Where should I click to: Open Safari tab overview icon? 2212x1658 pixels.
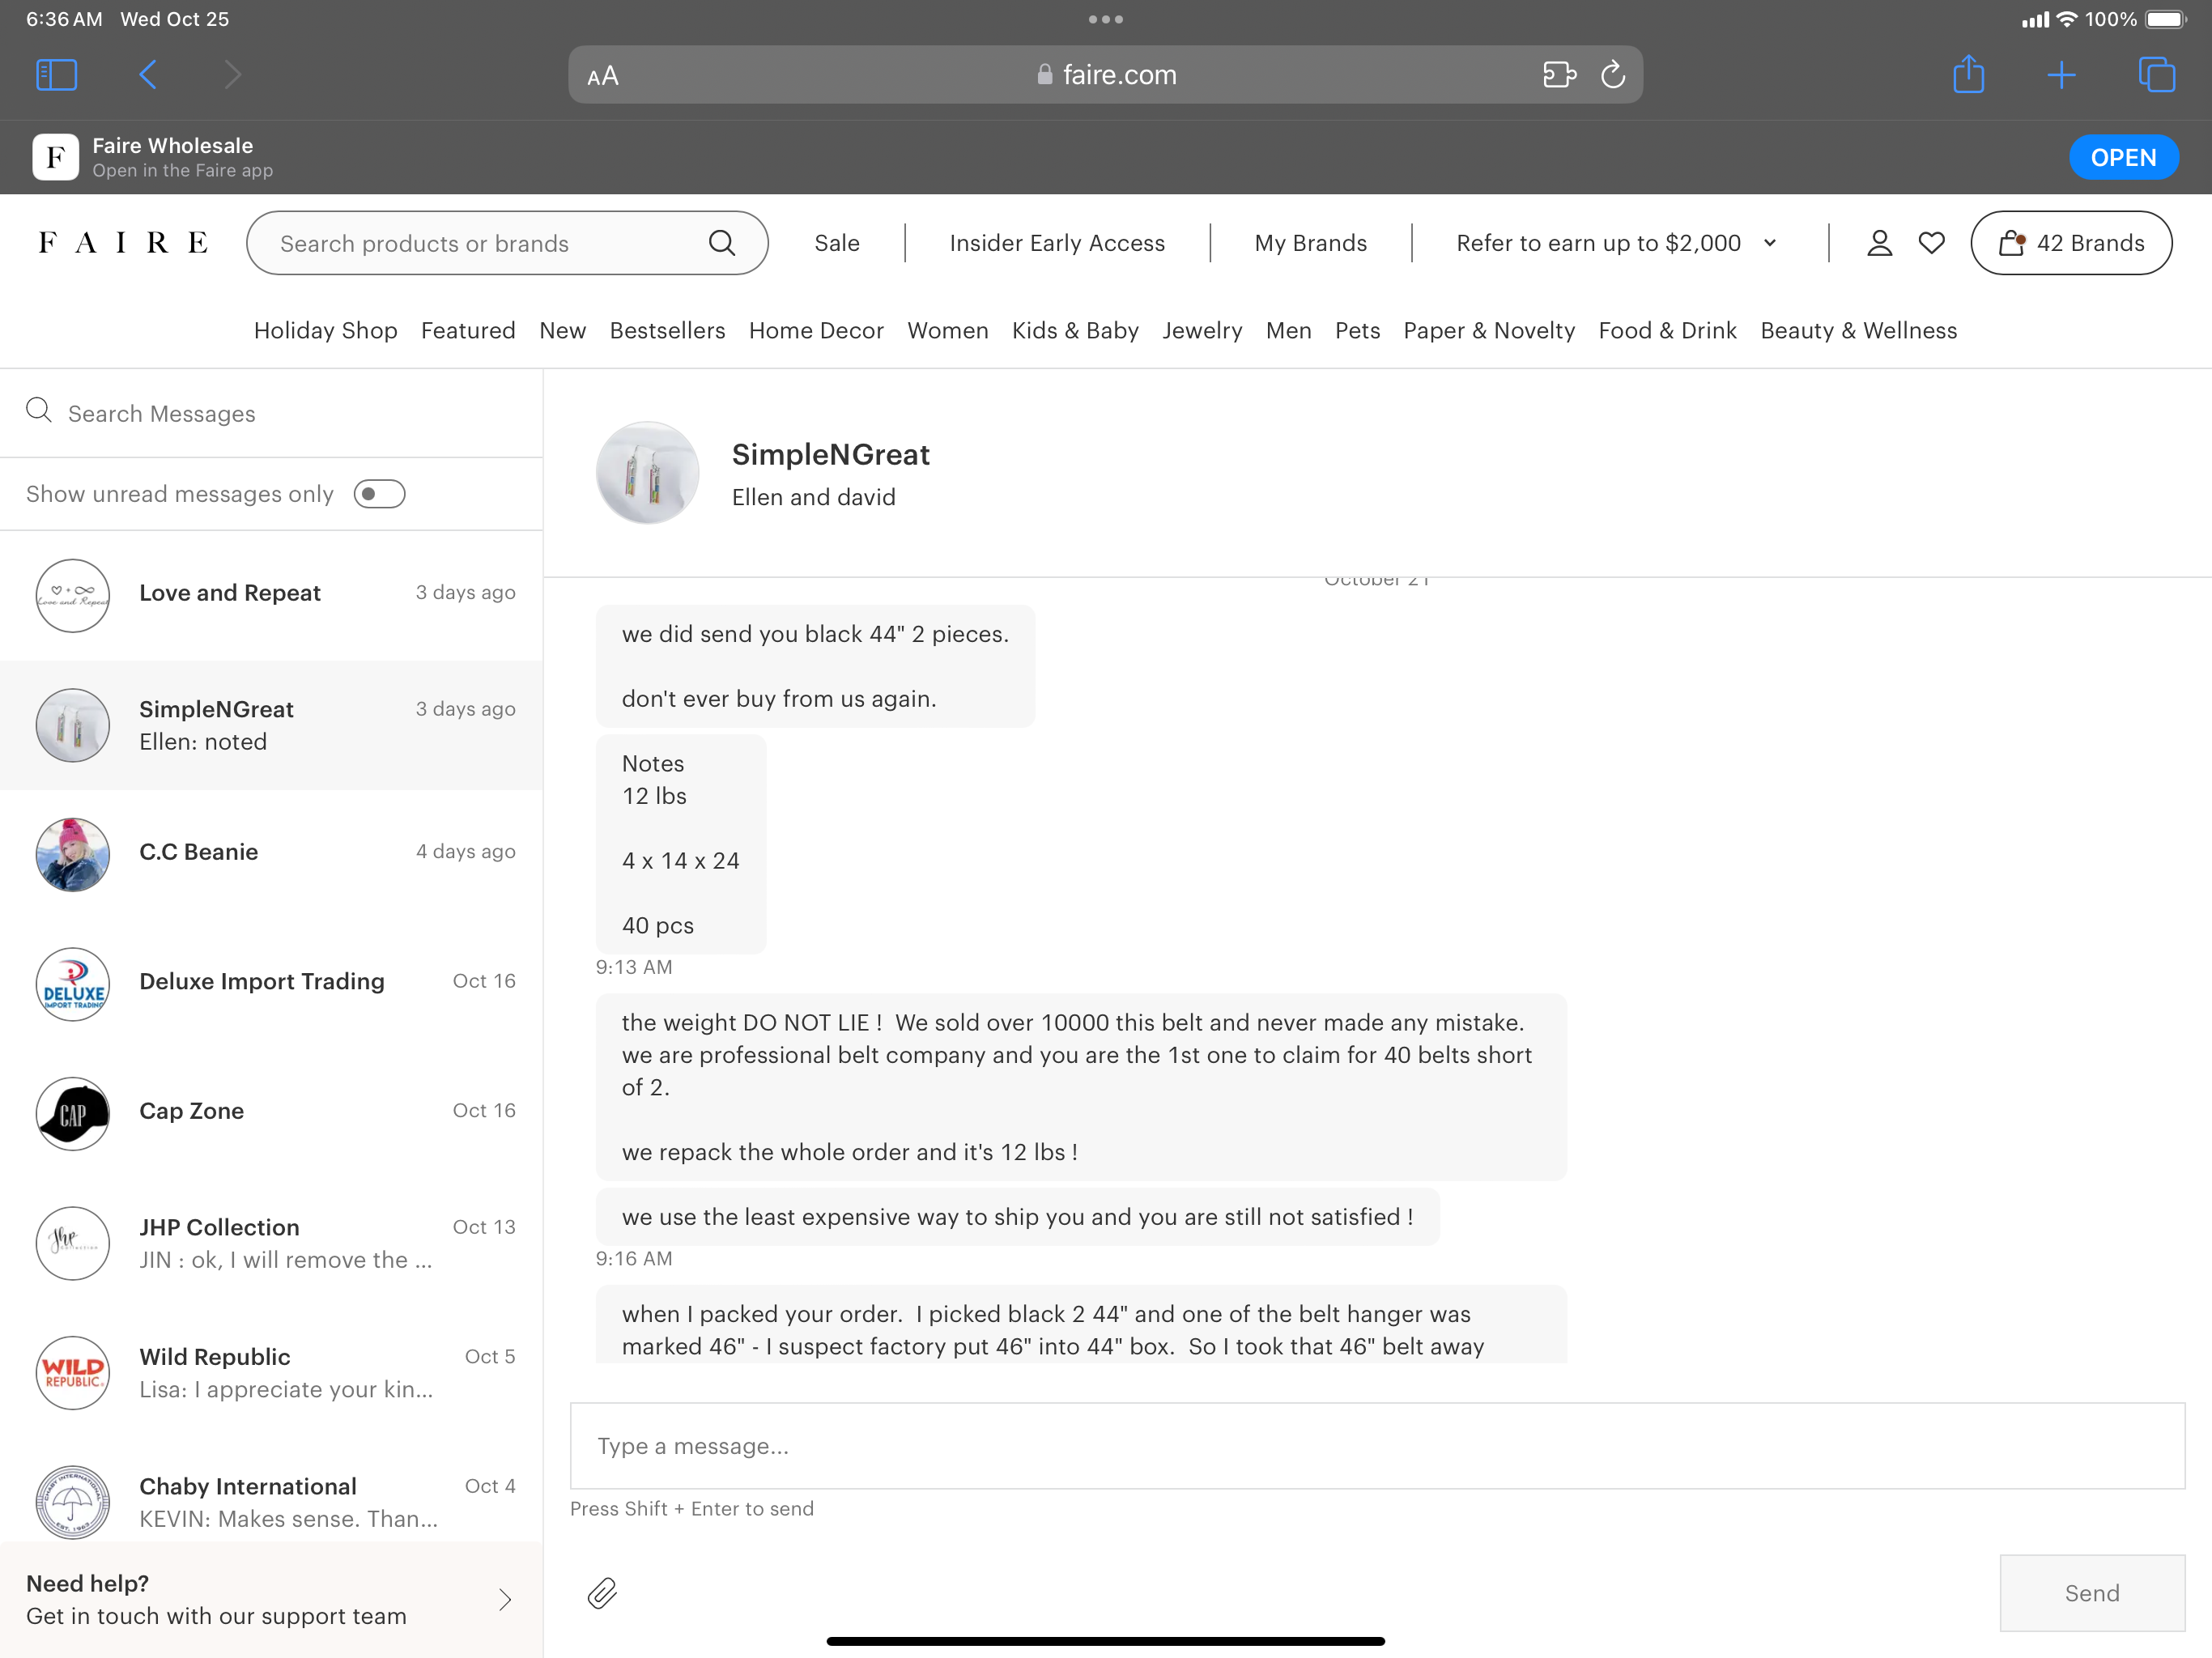coord(2156,75)
